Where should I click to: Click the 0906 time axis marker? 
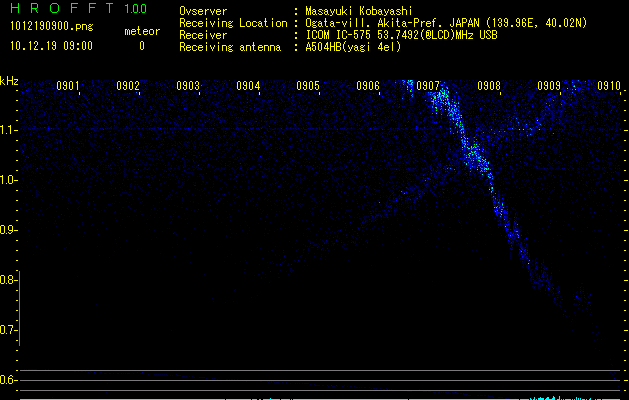click(x=368, y=86)
